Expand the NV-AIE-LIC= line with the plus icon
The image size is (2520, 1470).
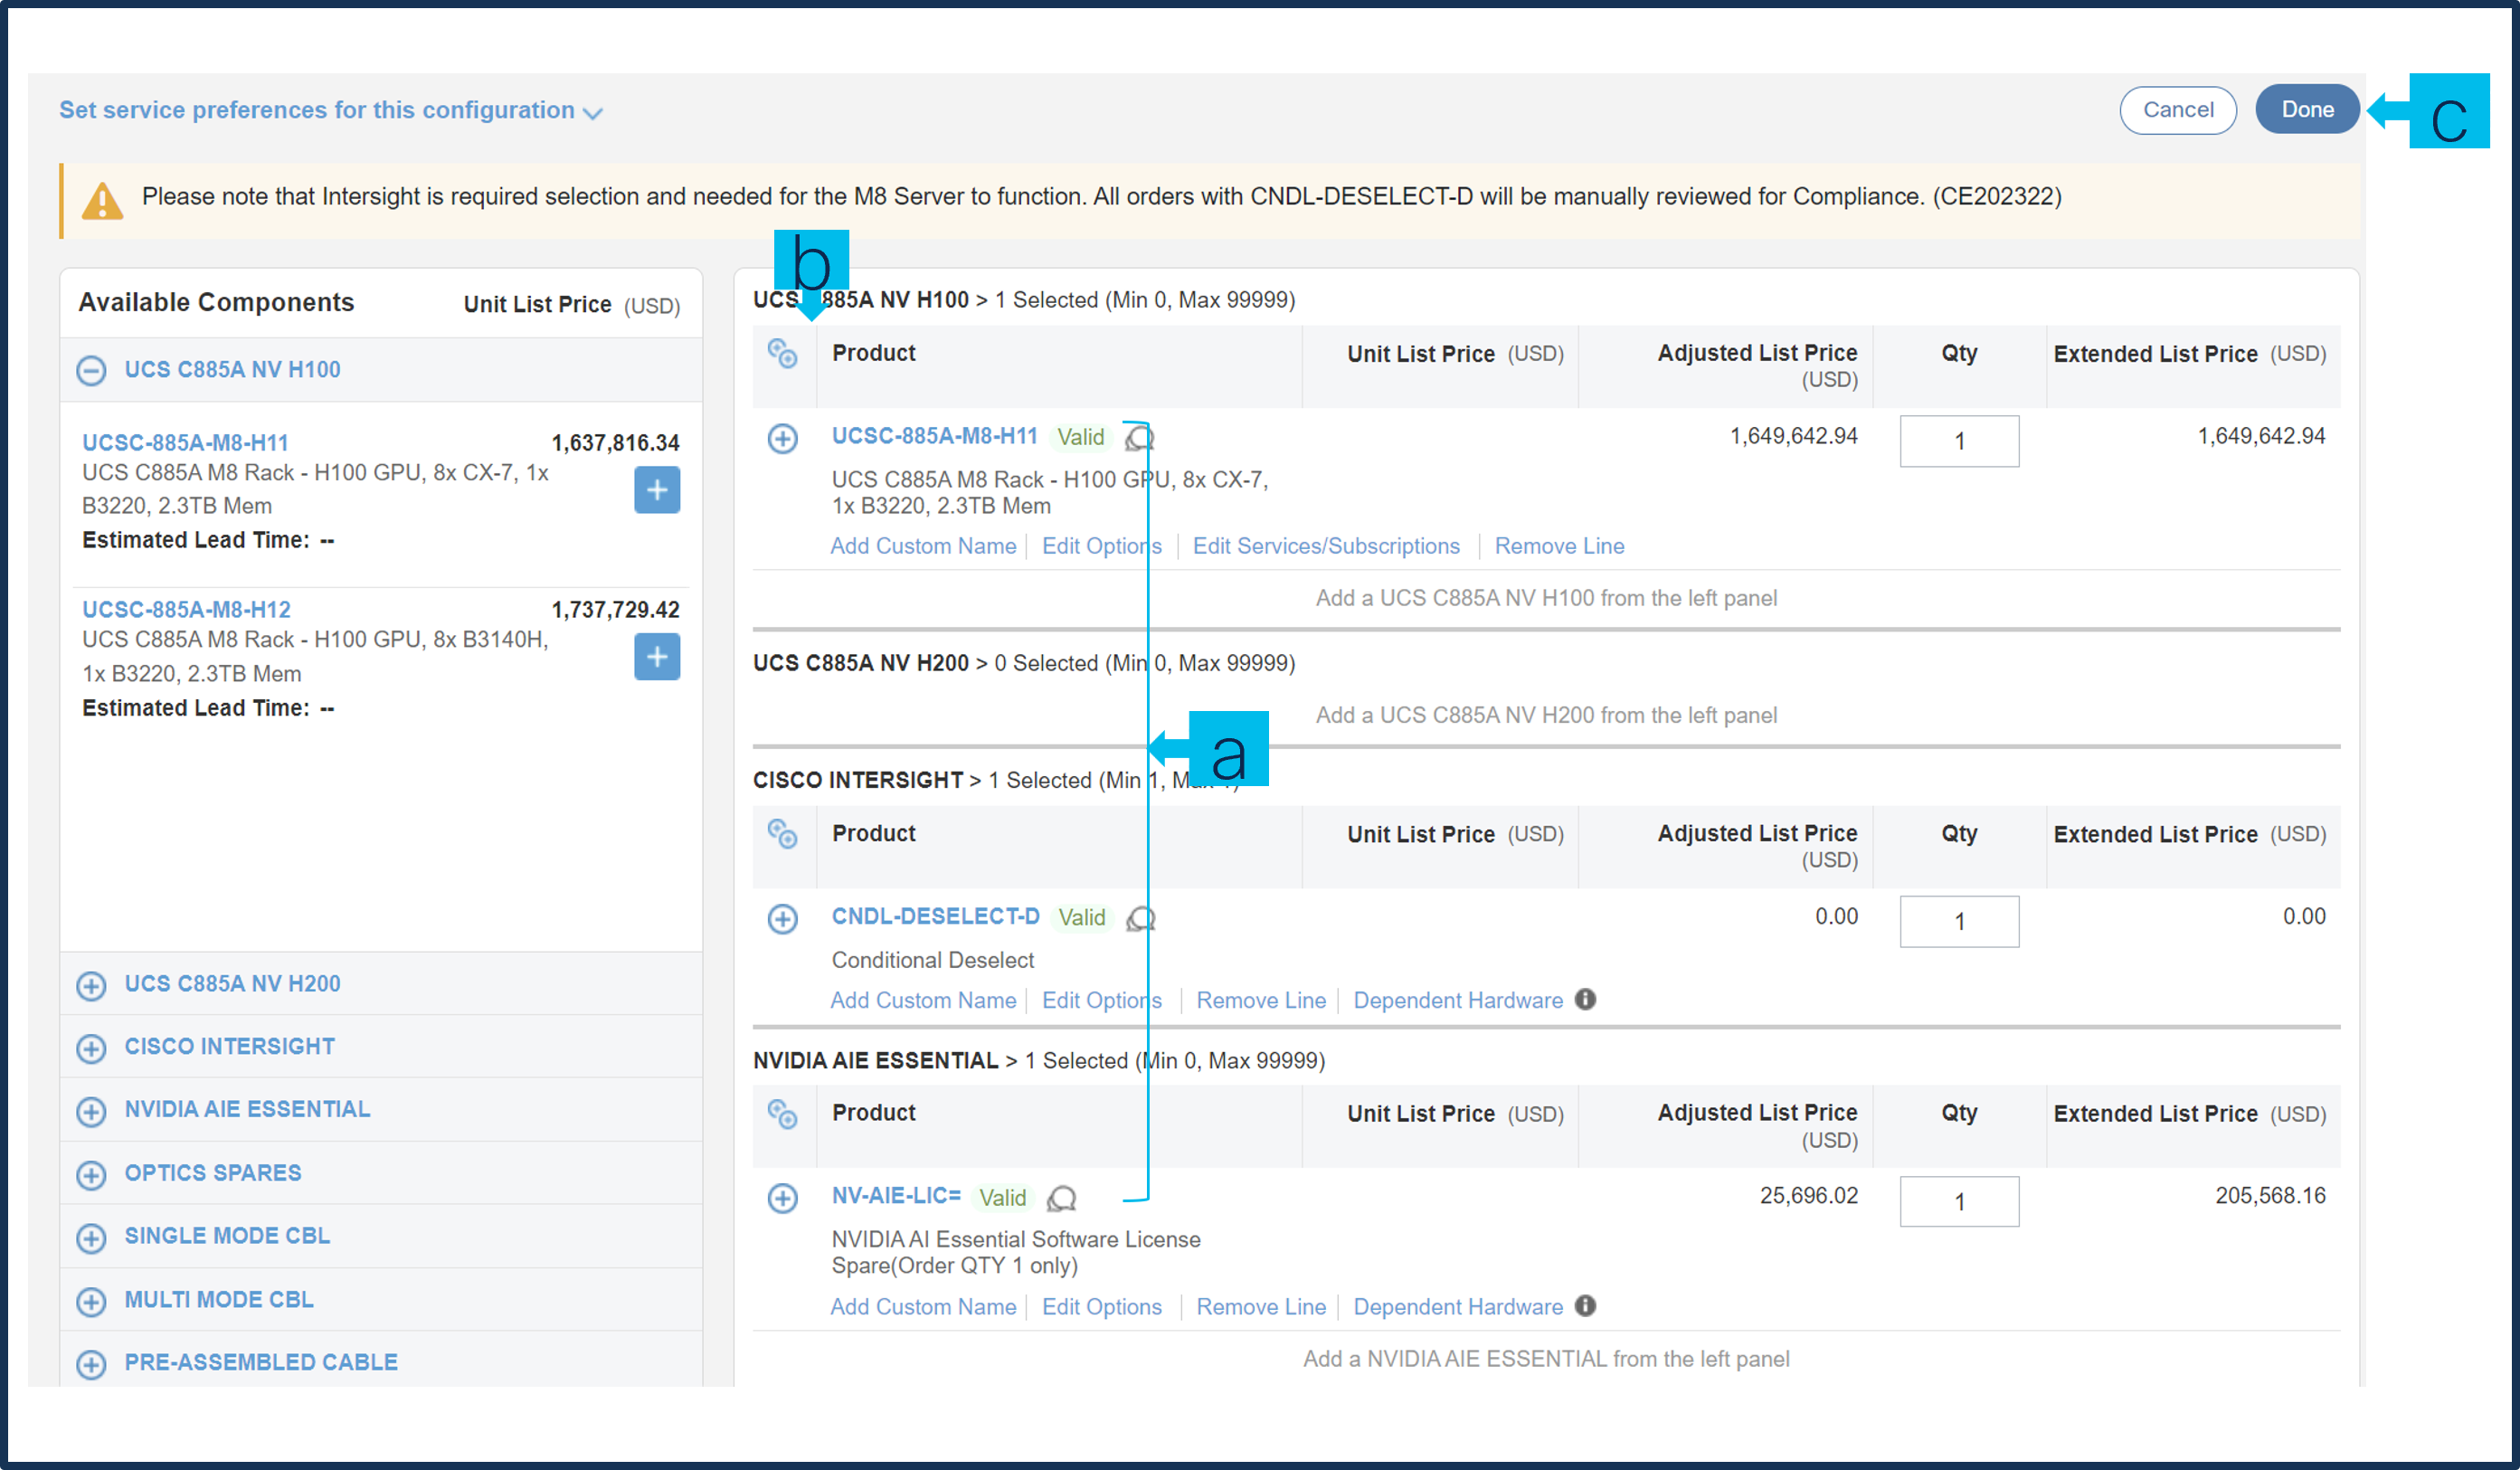tap(782, 1198)
